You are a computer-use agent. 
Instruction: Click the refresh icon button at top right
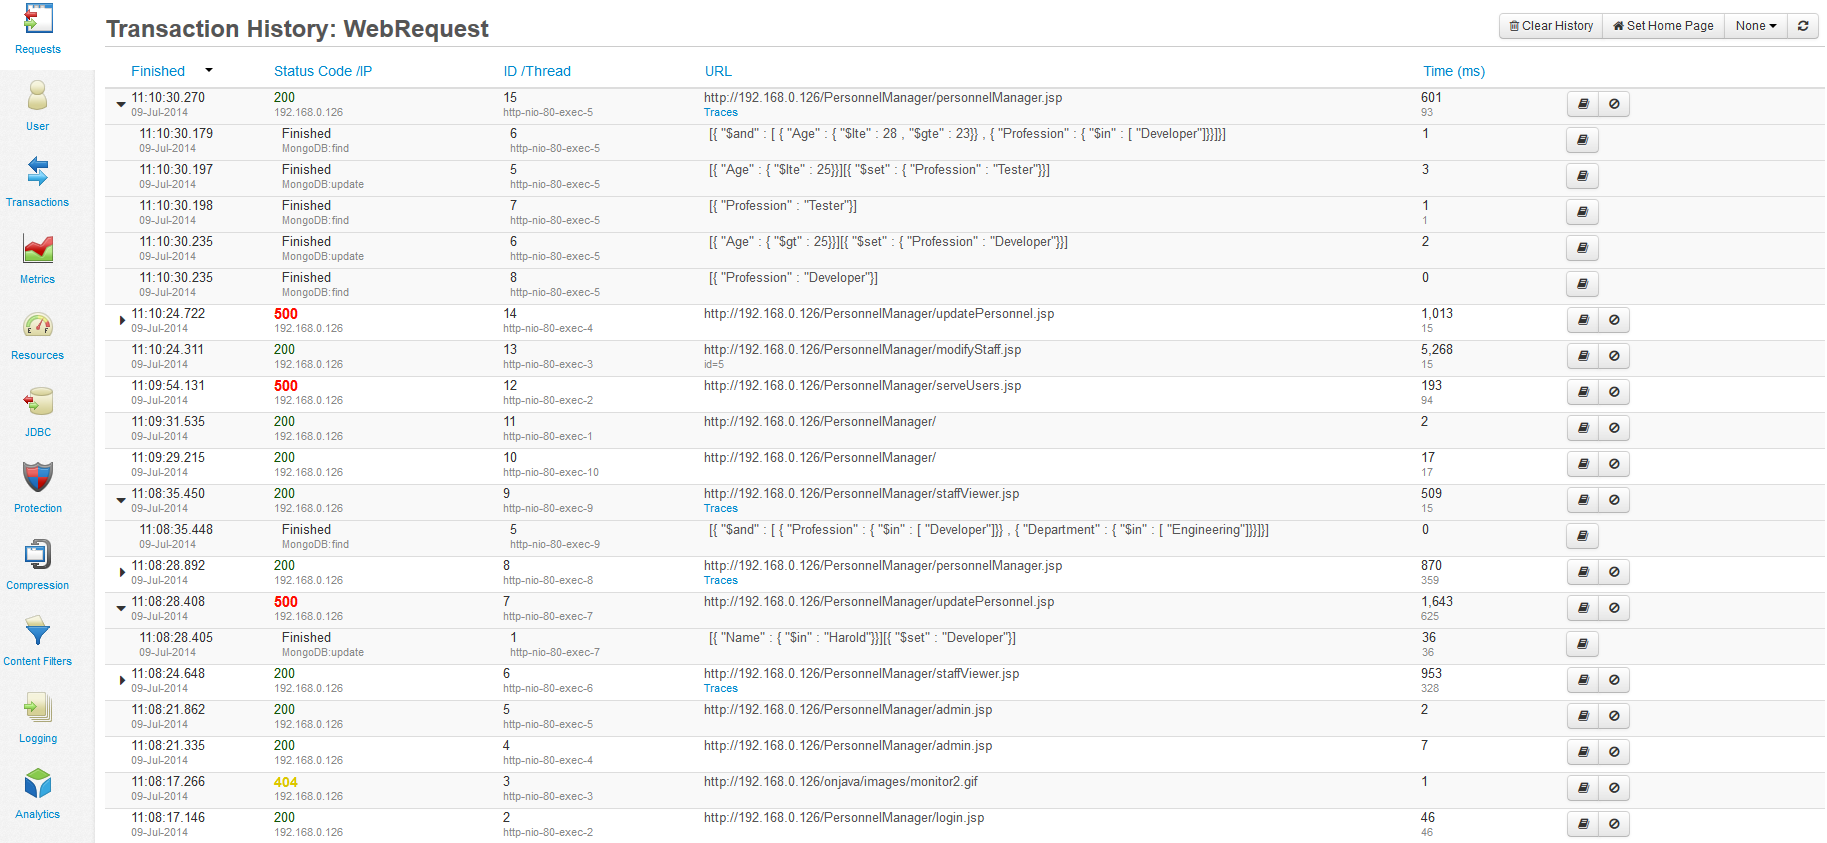pyautogui.click(x=1802, y=26)
